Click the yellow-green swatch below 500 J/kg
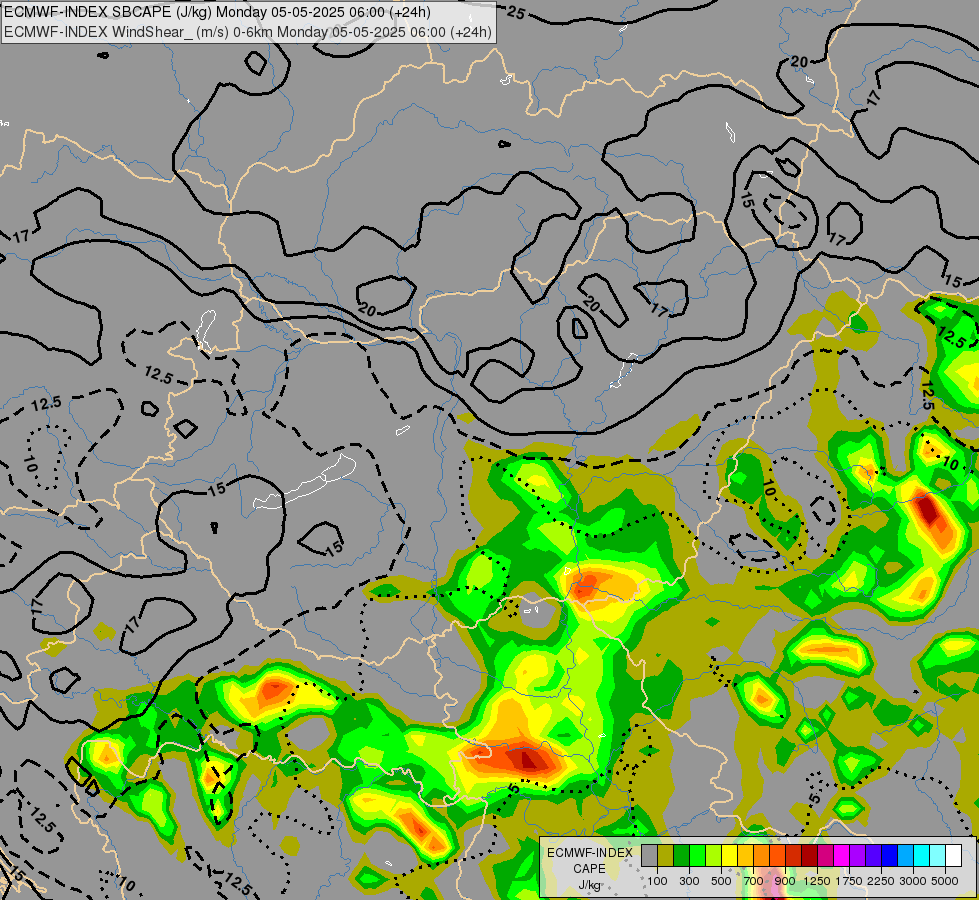 (x=714, y=856)
